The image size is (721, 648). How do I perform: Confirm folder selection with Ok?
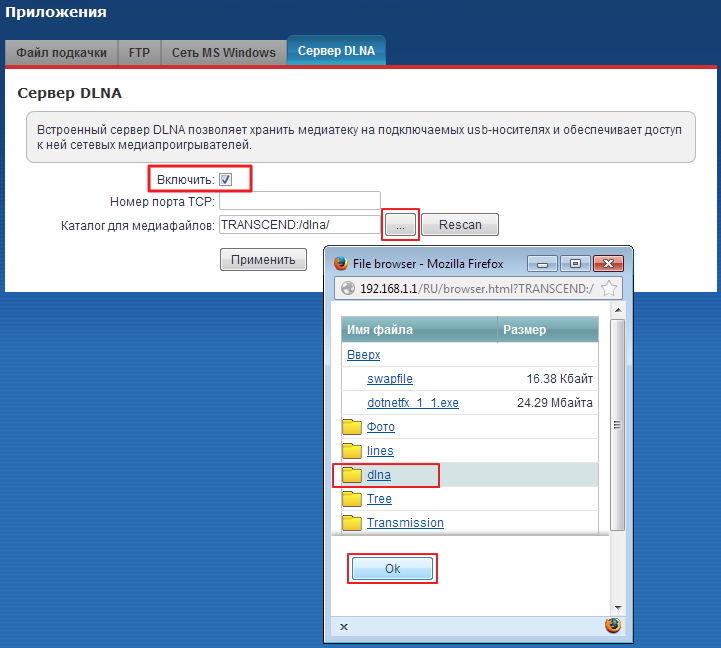[392, 568]
